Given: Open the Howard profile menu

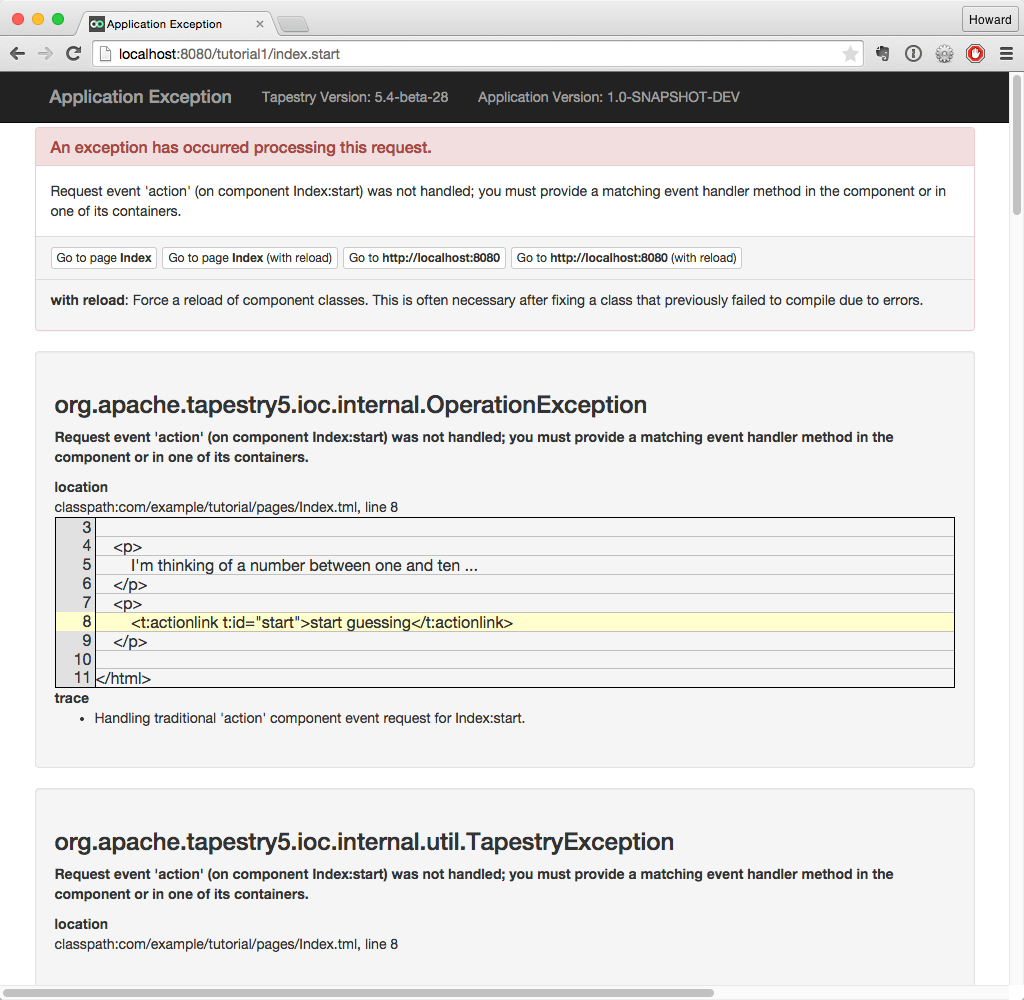Looking at the screenshot, I should (990, 19).
